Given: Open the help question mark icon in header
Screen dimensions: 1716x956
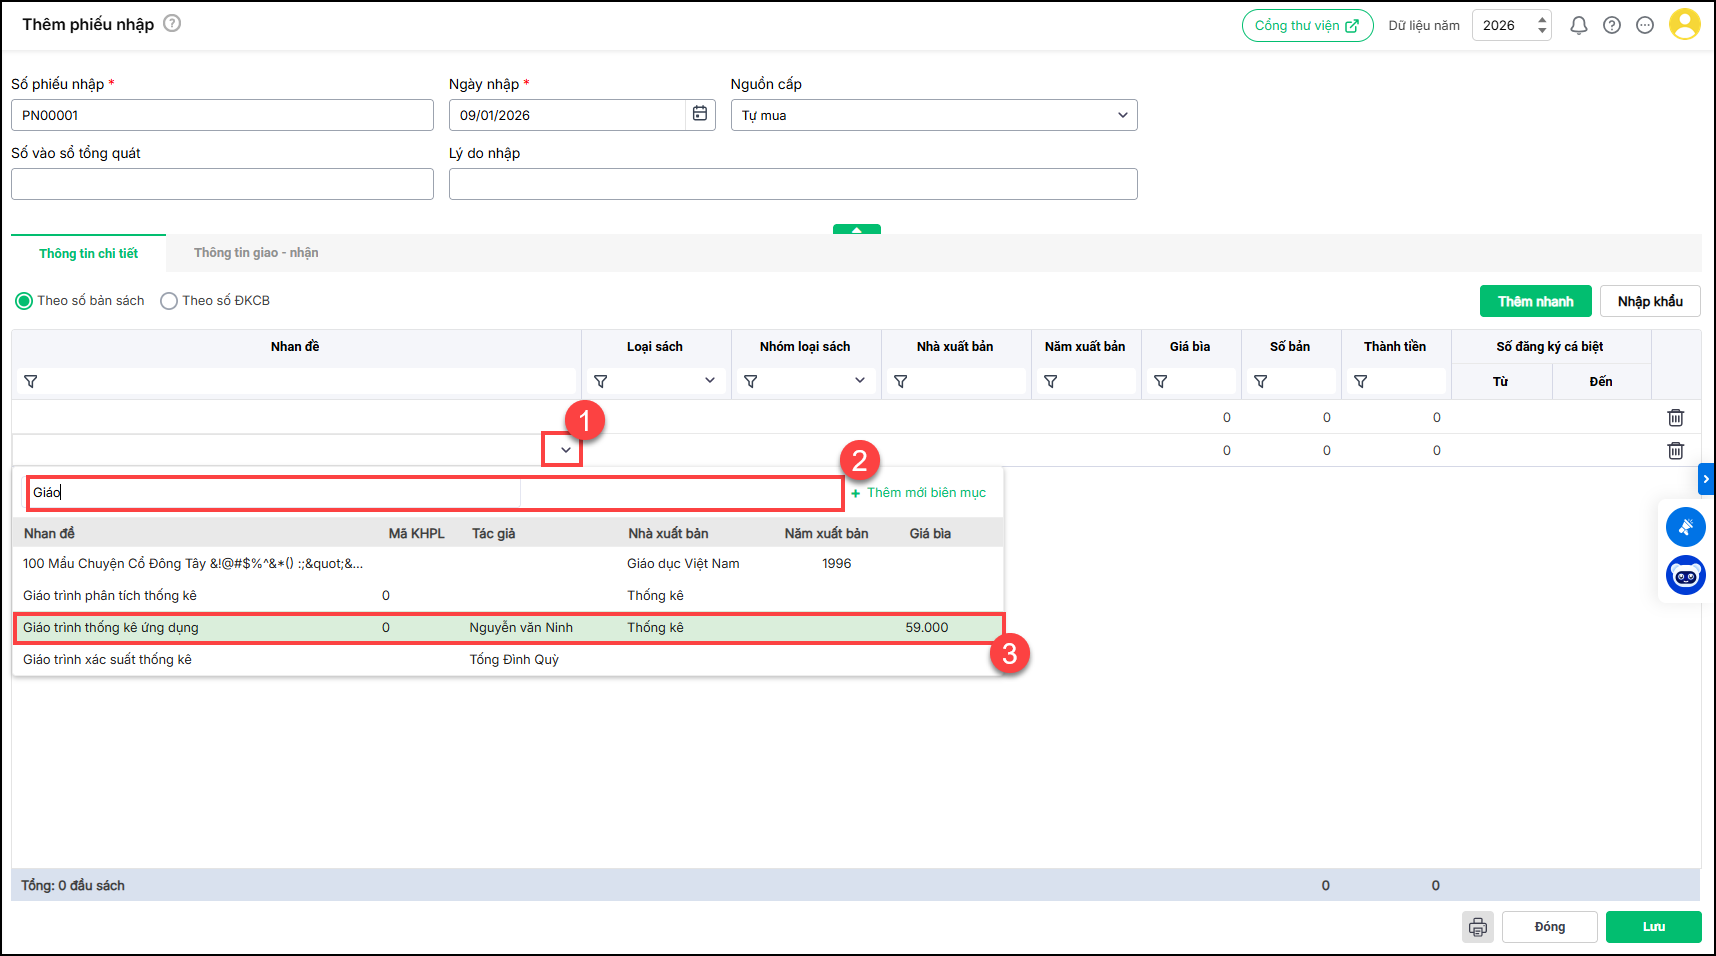Looking at the screenshot, I should coord(1611,26).
